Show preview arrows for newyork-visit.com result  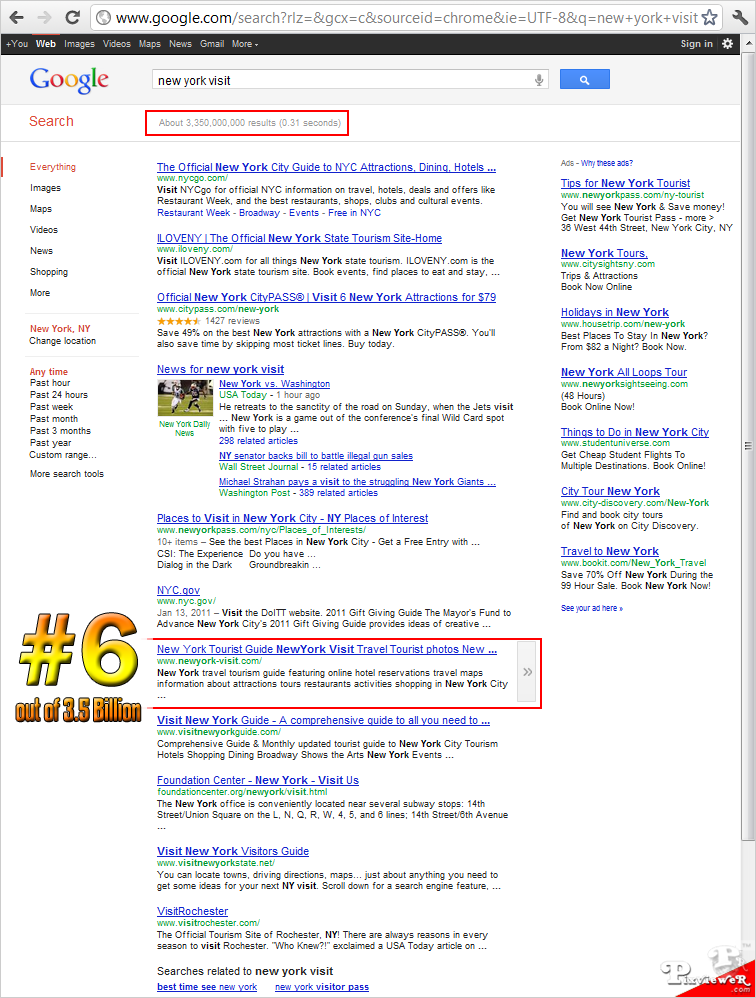[x=528, y=672]
